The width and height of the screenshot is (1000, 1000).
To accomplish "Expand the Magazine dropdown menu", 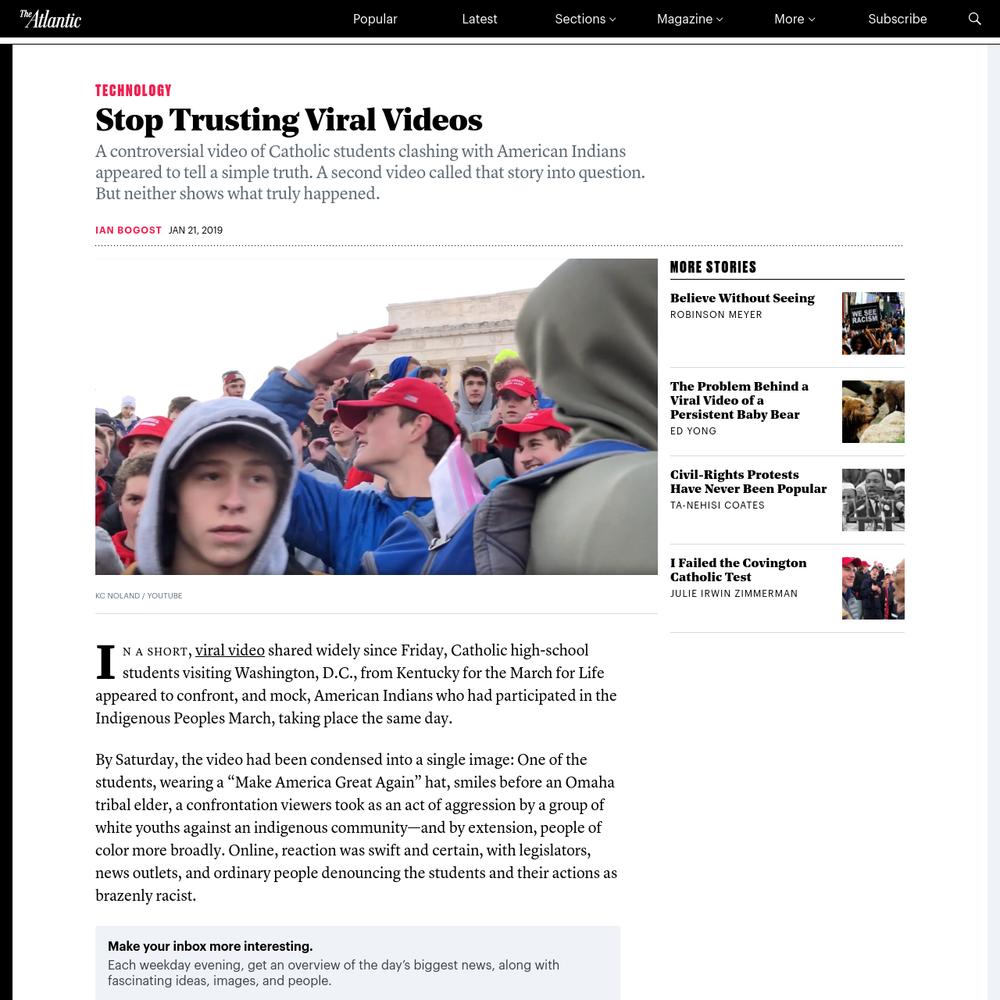I will (689, 19).
